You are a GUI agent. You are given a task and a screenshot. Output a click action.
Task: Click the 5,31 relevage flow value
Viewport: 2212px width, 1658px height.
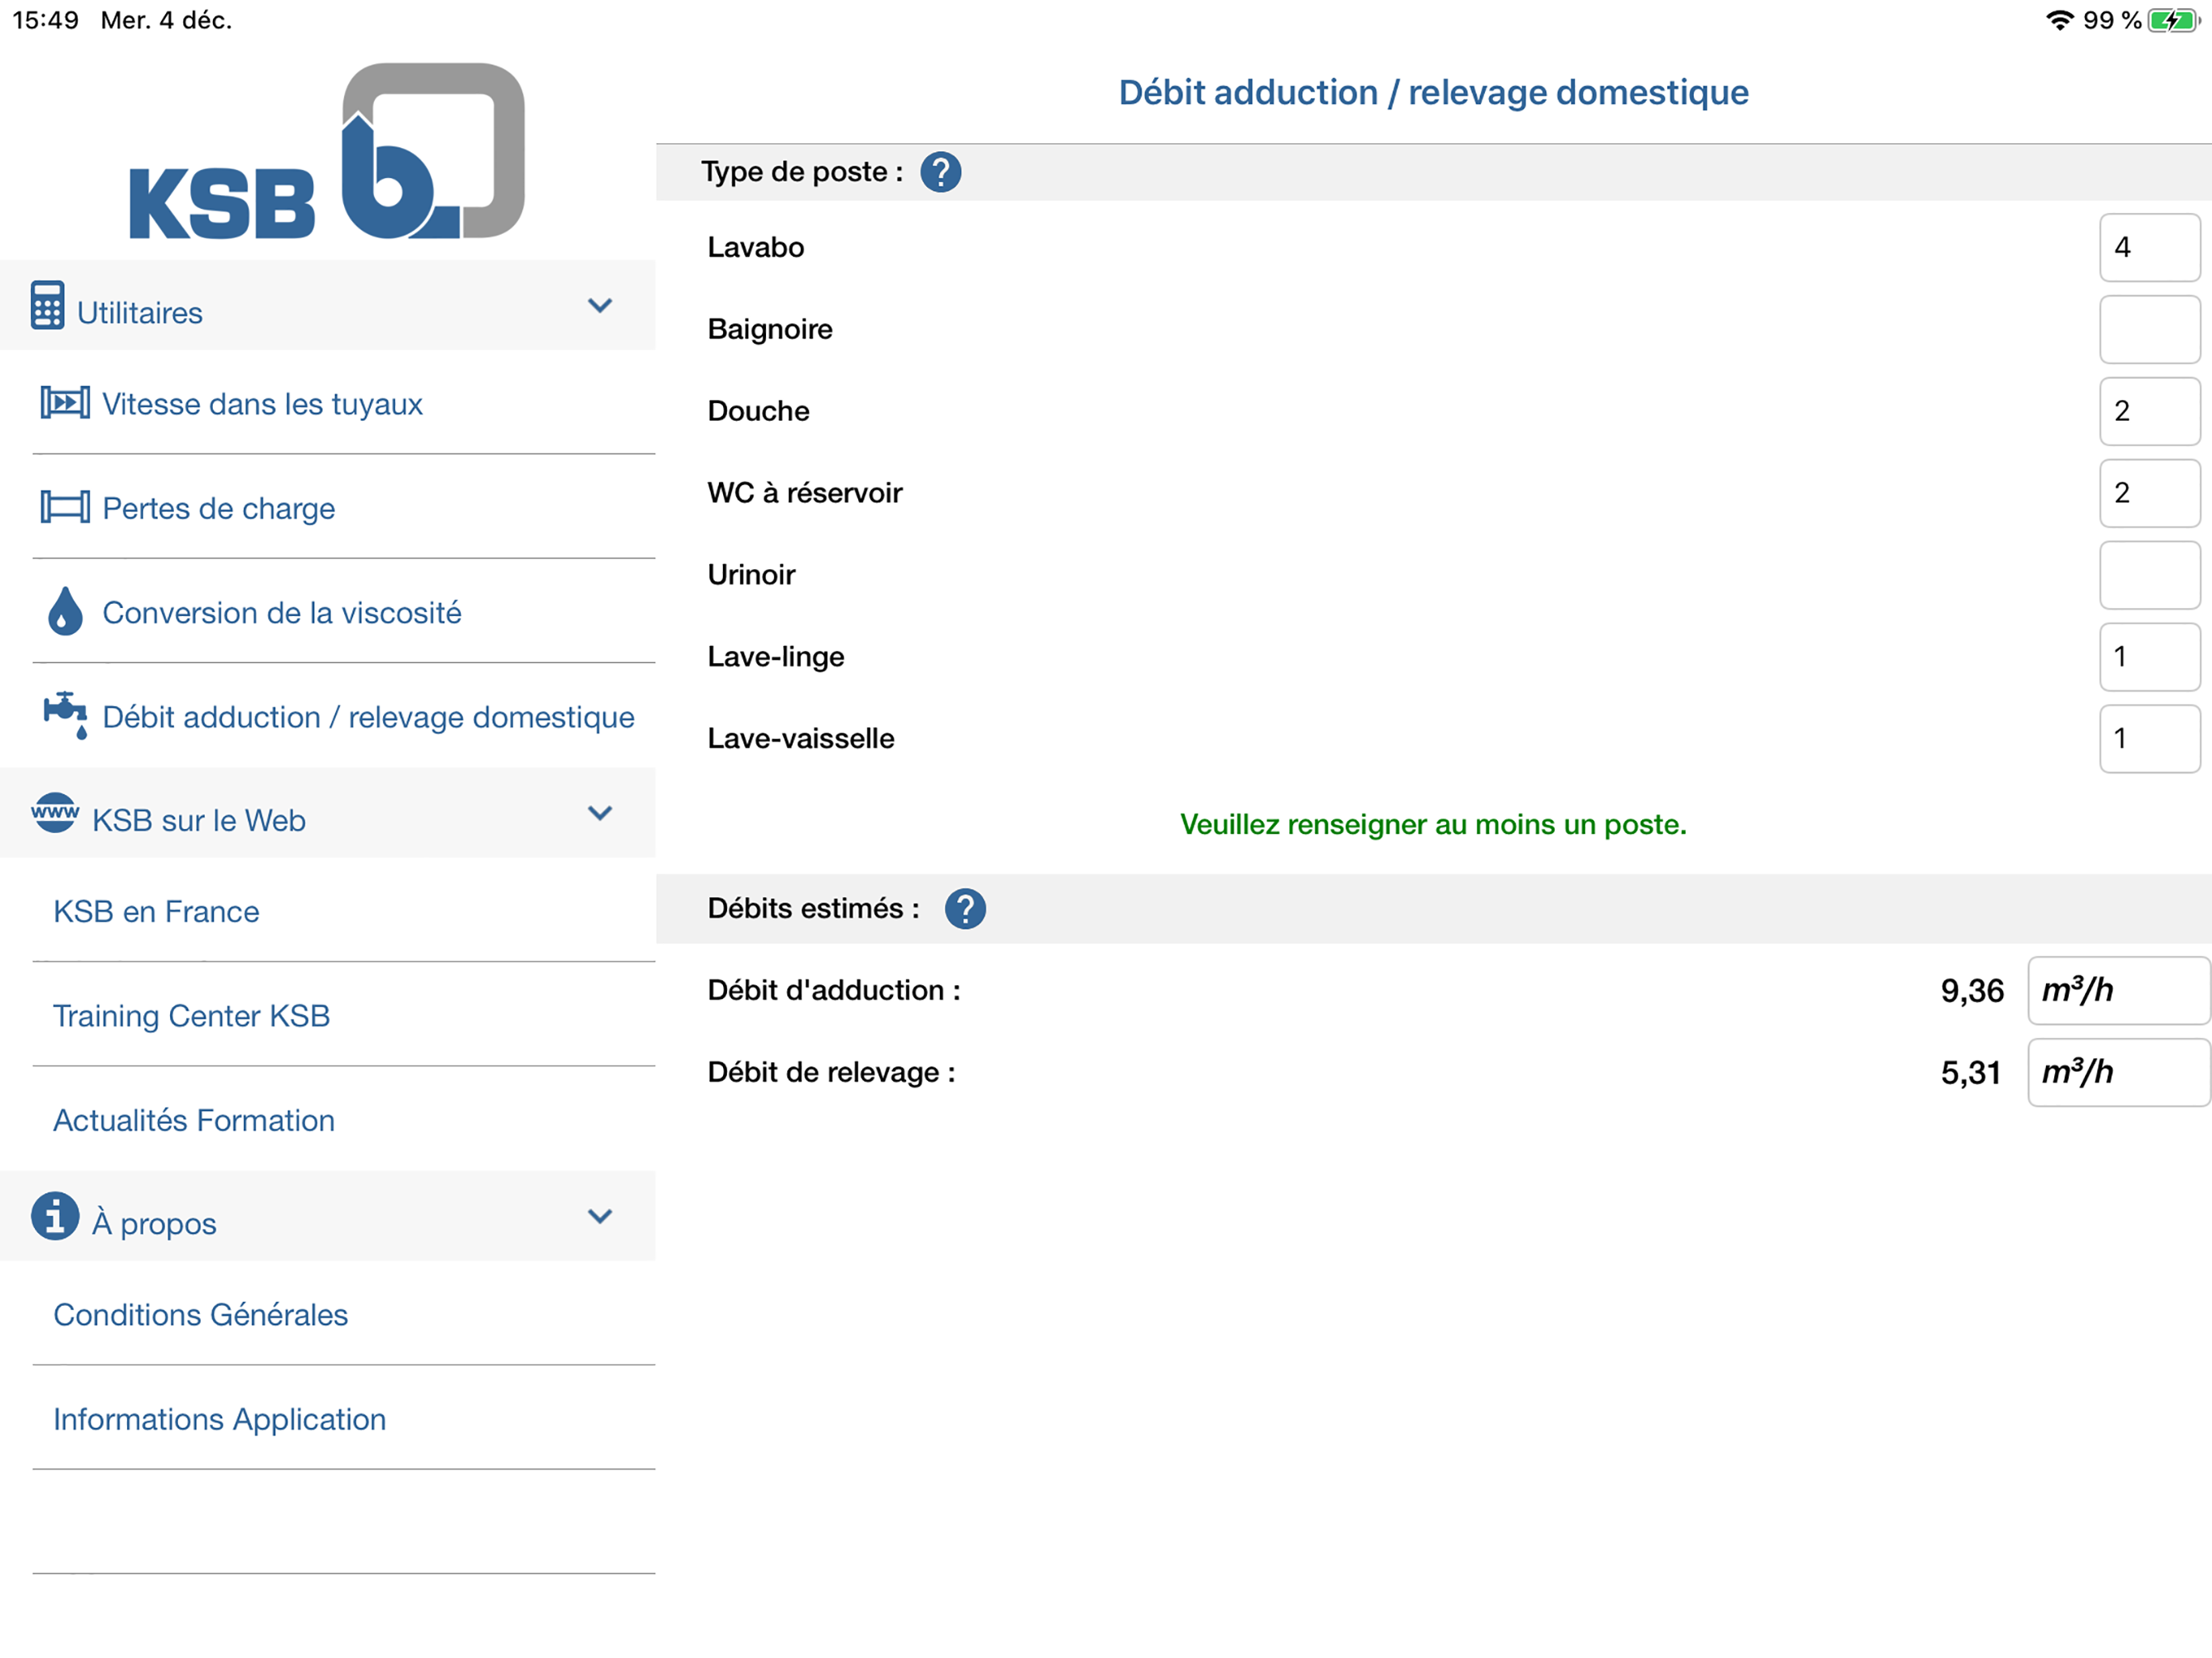tap(1970, 1073)
